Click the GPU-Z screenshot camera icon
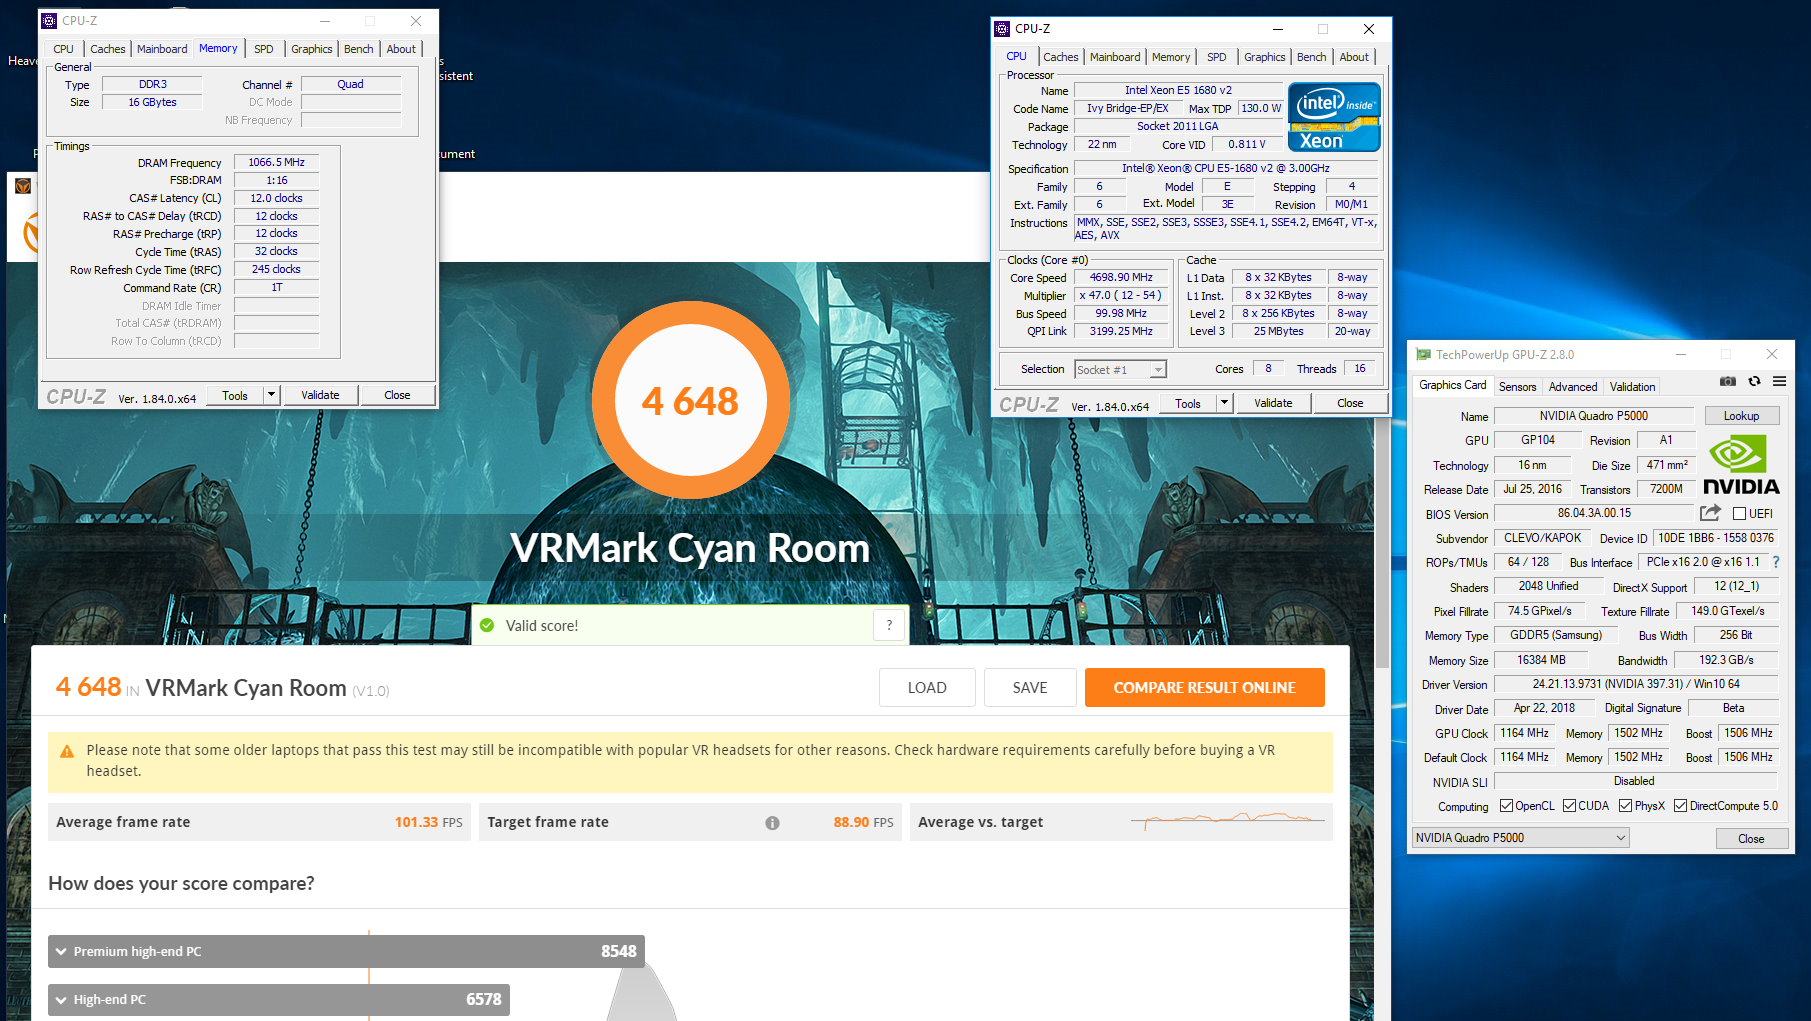Screen dimensions: 1811x1021 point(1728,381)
